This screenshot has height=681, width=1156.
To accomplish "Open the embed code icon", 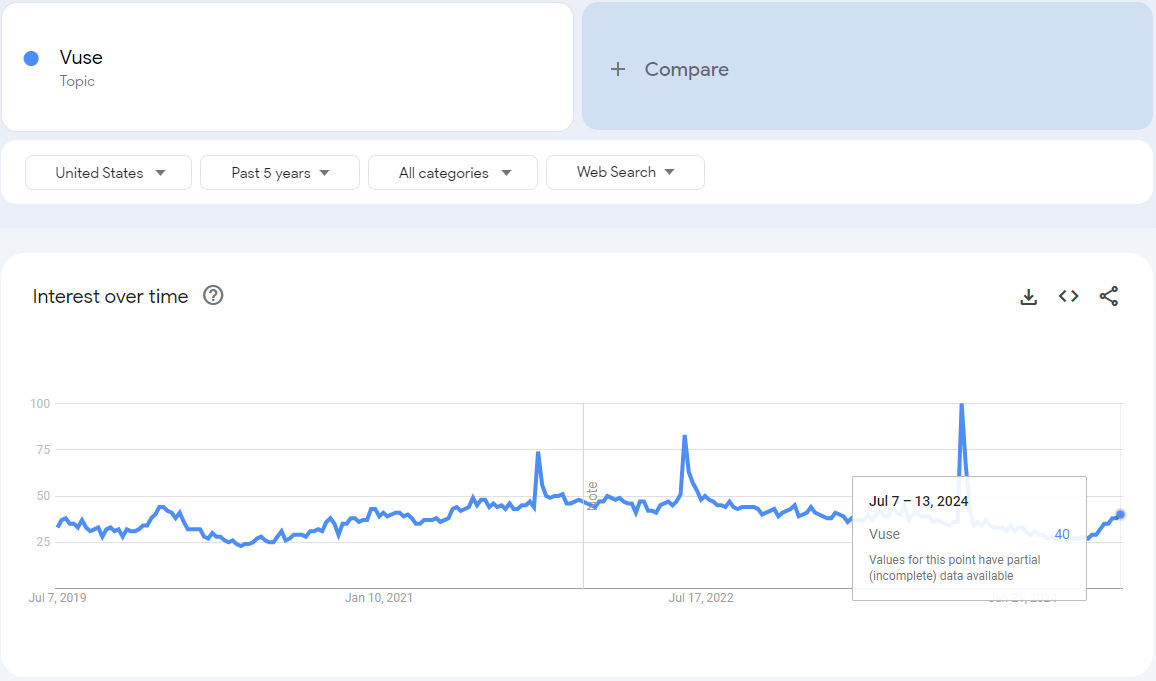I will [1068, 296].
